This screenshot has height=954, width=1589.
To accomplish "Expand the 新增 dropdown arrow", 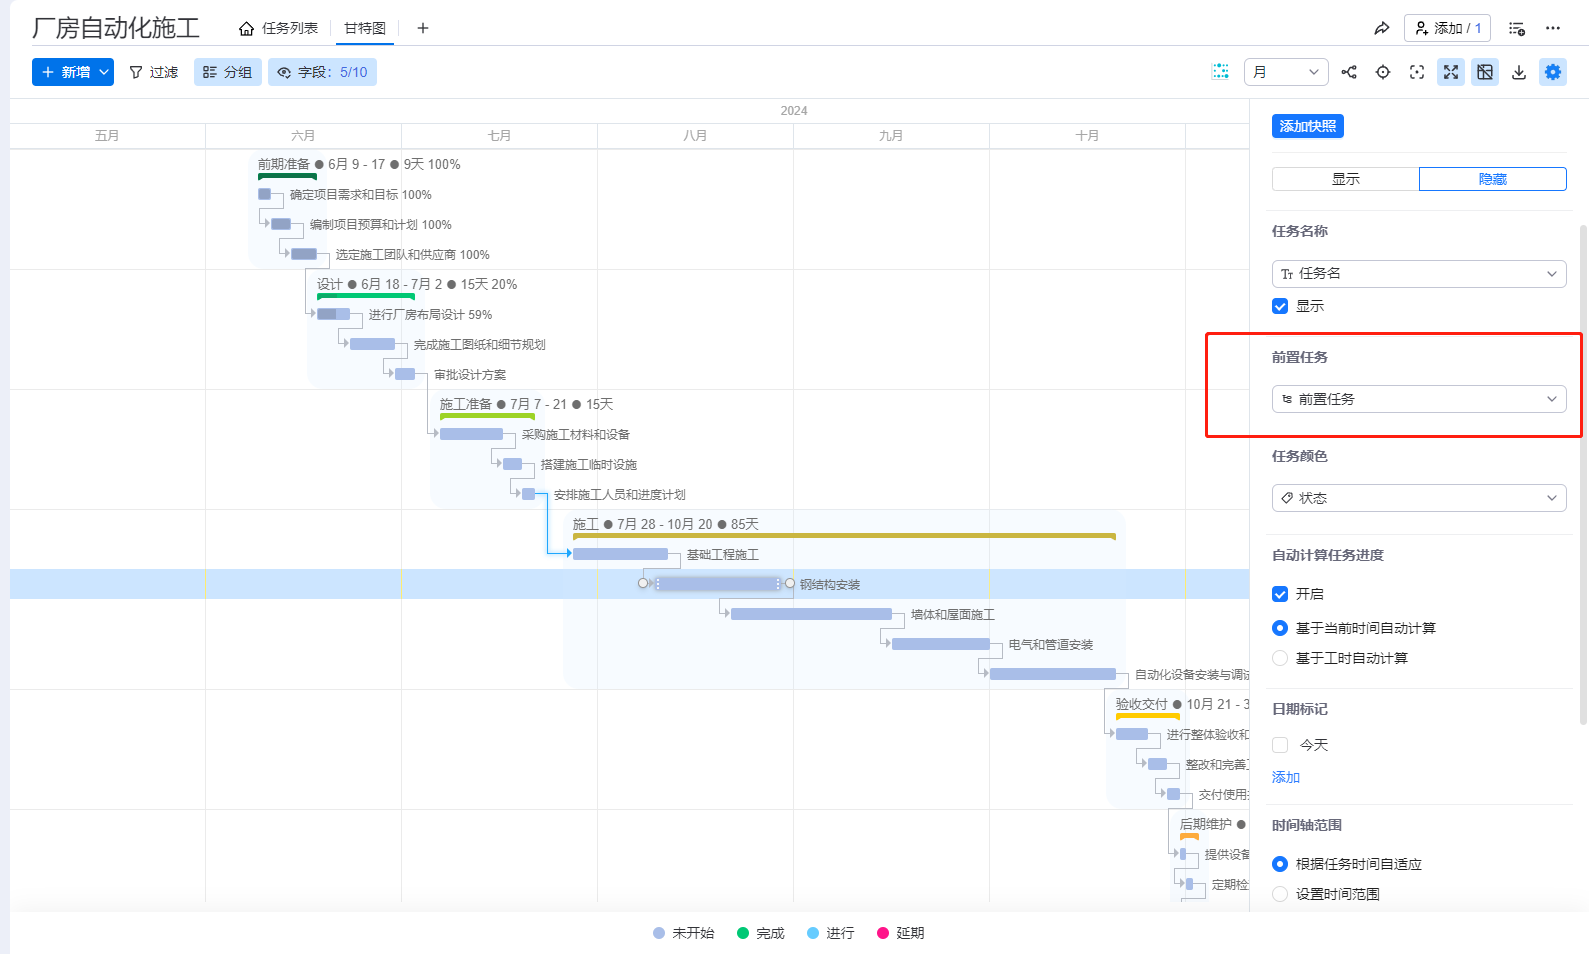I will tap(104, 72).
